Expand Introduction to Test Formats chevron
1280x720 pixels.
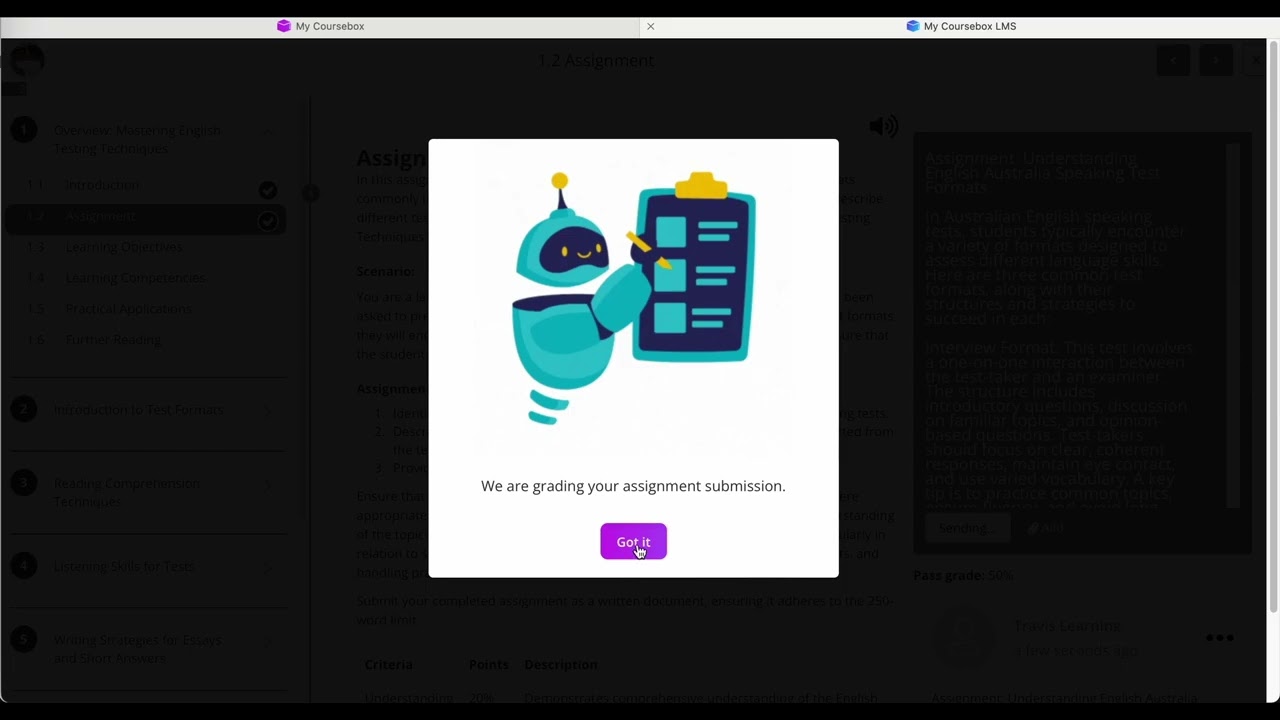pos(268,410)
